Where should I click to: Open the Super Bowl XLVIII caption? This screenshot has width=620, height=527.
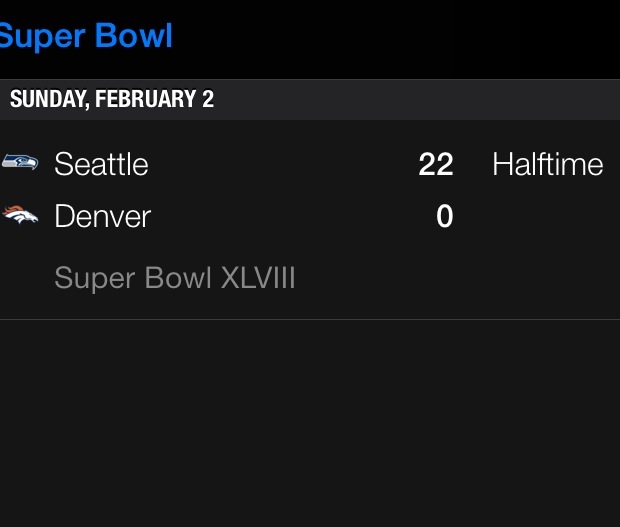tap(175, 277)
